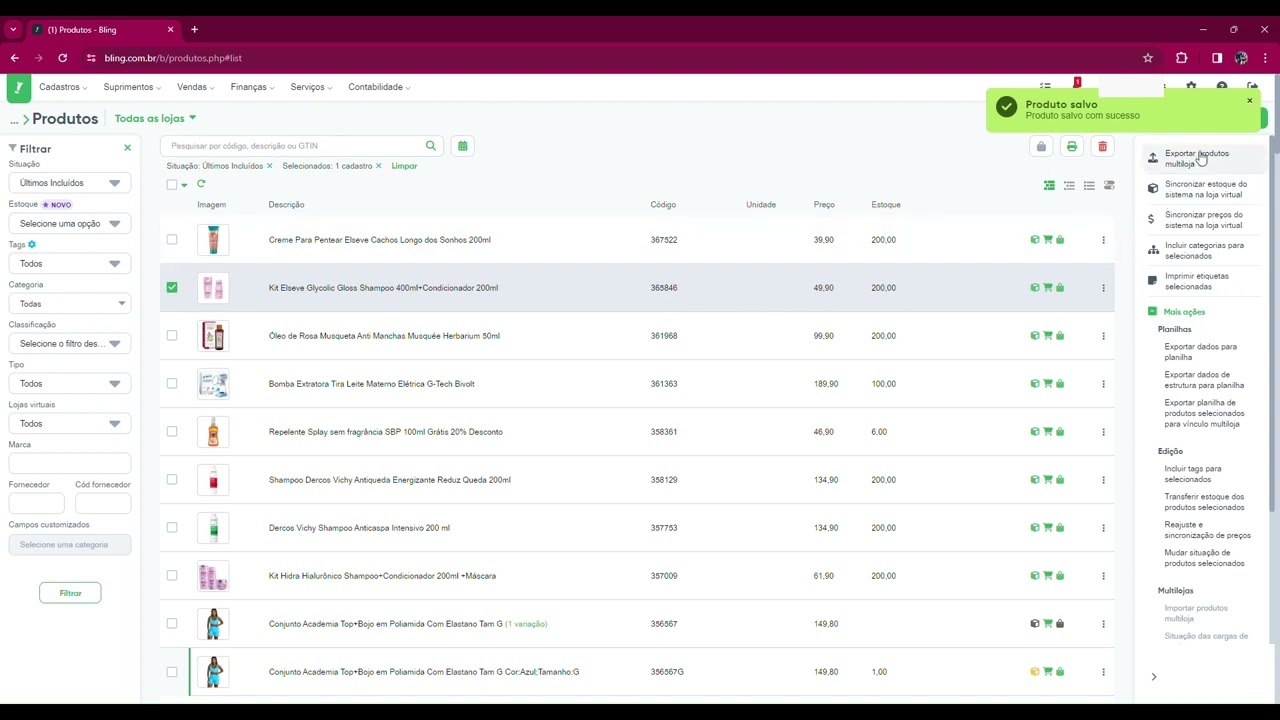
Task: Check the Creme Para Pentear Elseve row checkbox
Action: coord(172,240)
